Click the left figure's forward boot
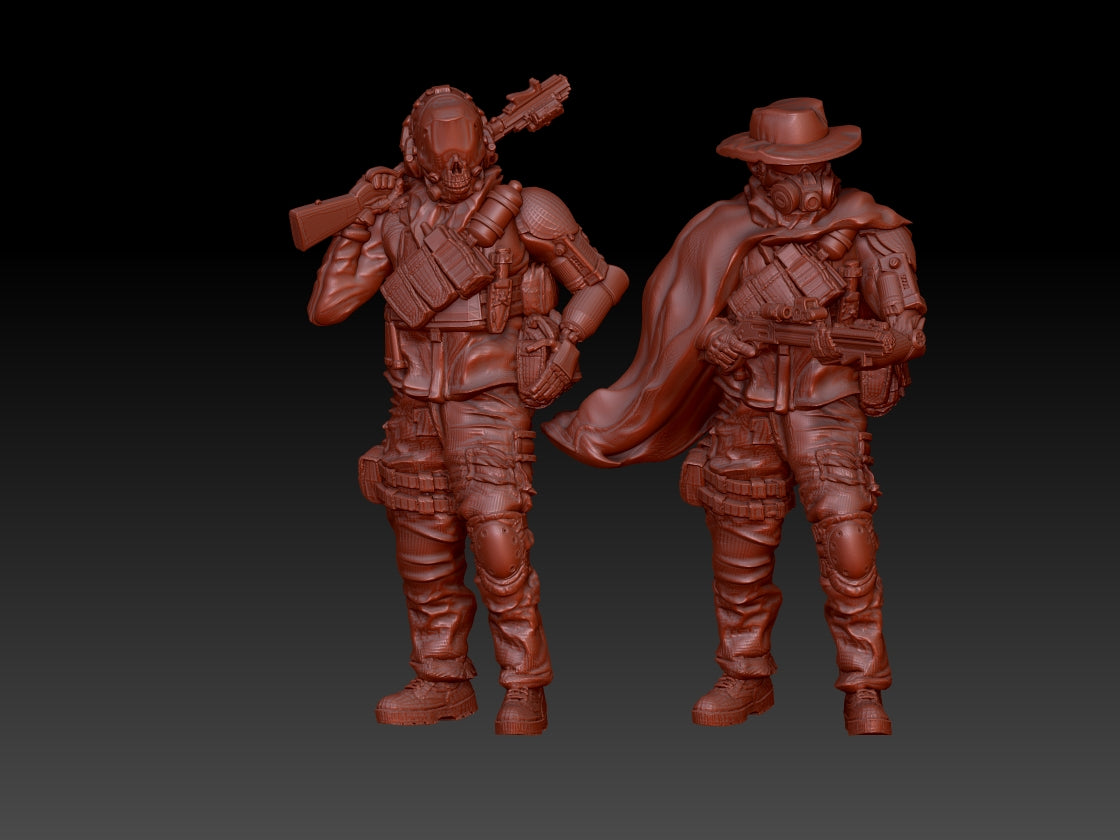 point(427,700)
